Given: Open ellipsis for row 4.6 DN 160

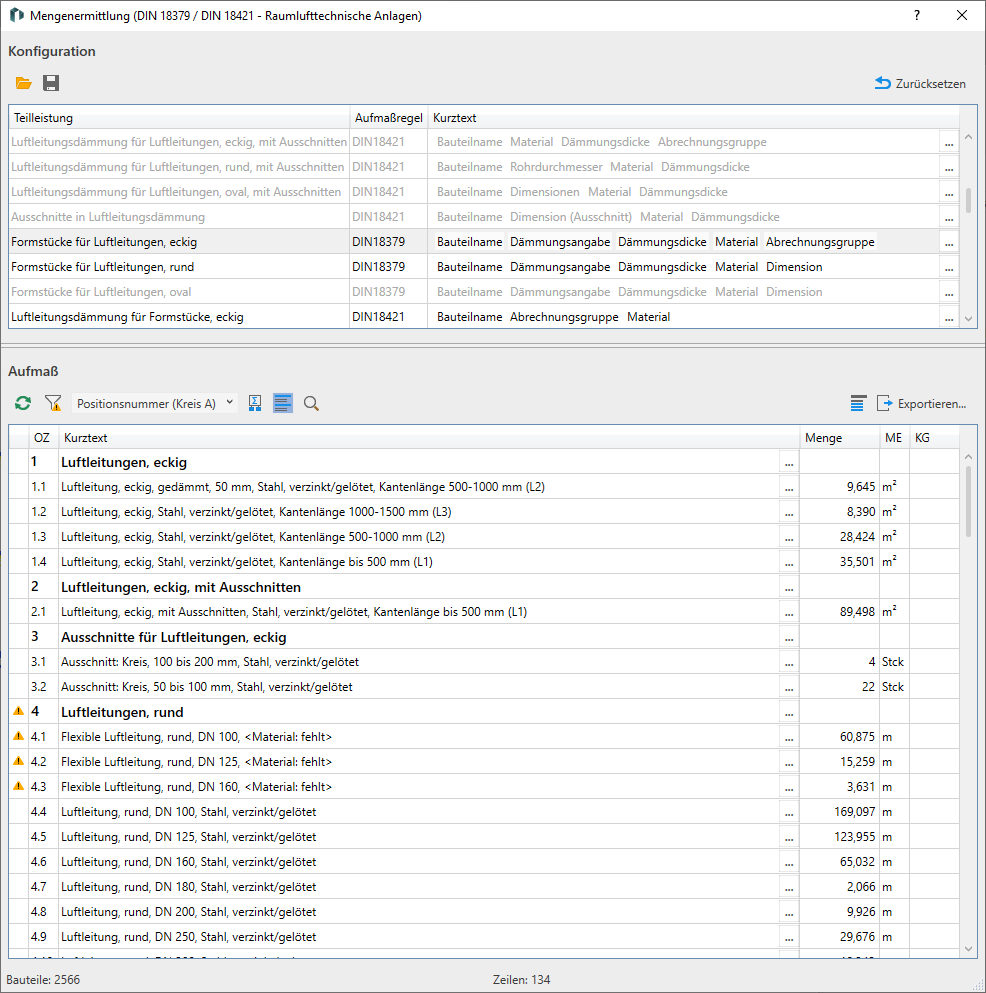Looking at the screenshot, I should [x=789, y=863].
